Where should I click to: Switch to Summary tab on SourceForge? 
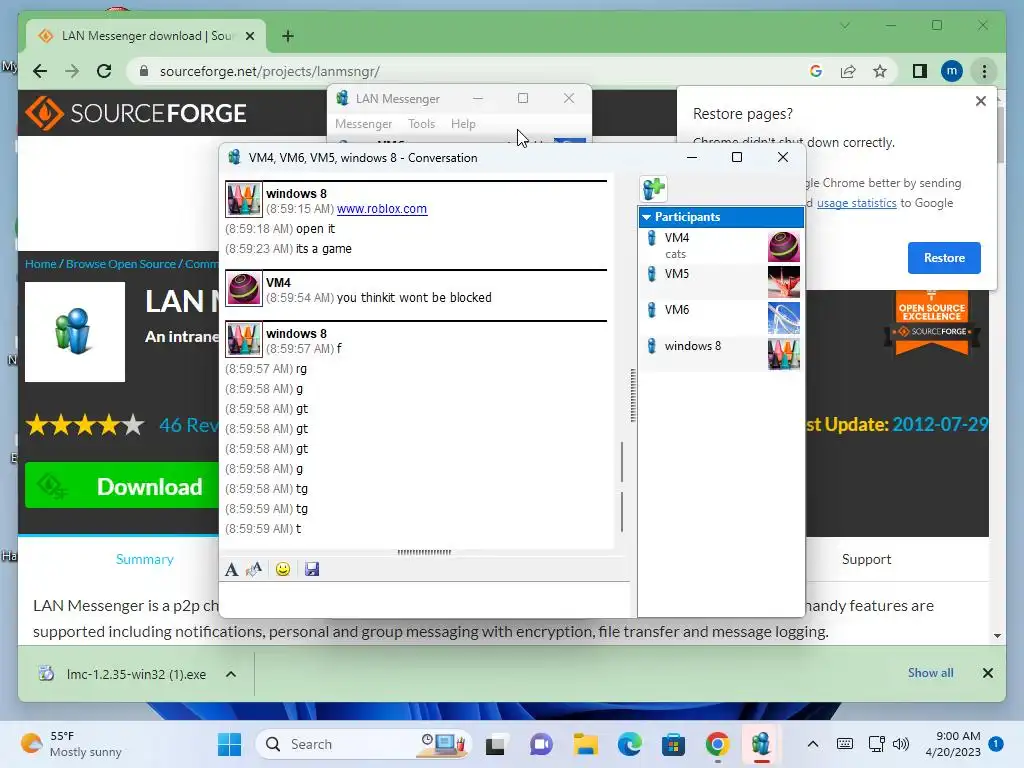[x=144, y=559]
